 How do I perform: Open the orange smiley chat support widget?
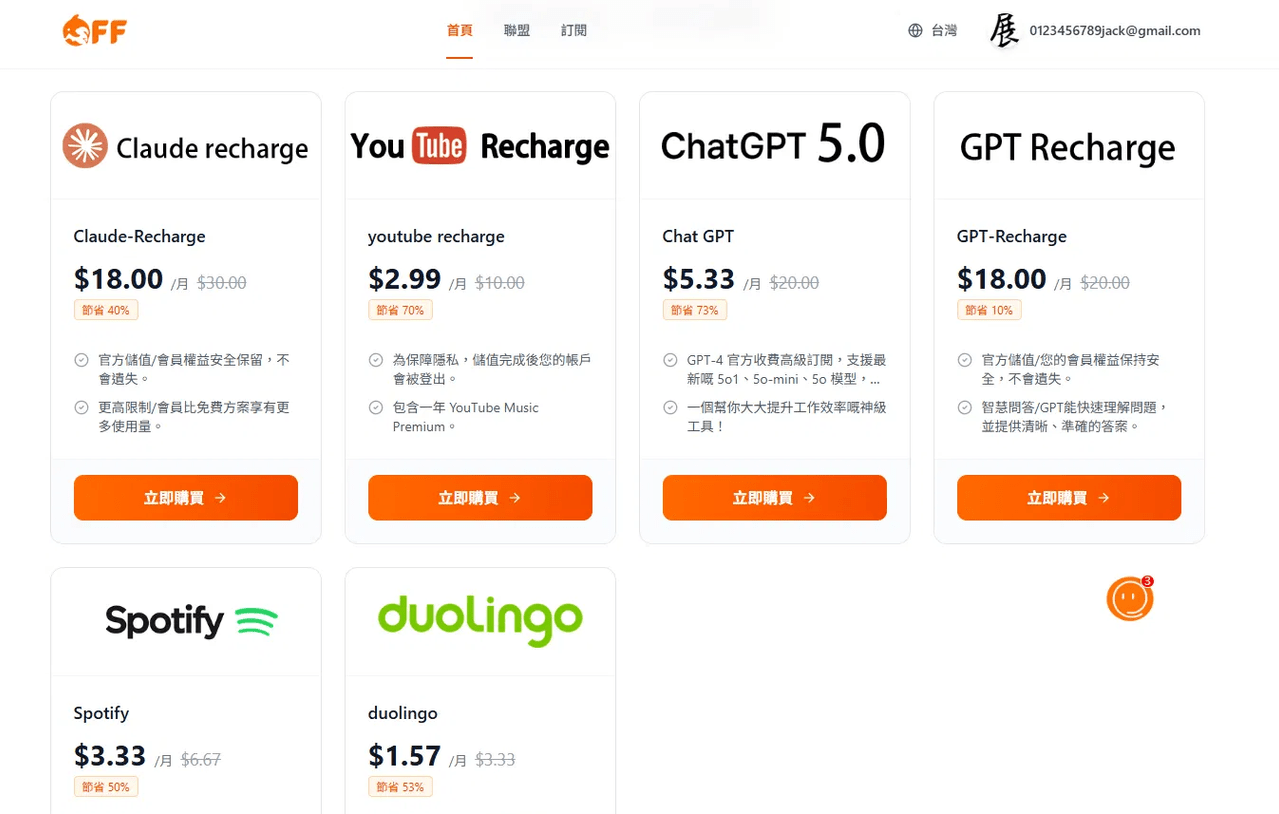pos(1130,598)
